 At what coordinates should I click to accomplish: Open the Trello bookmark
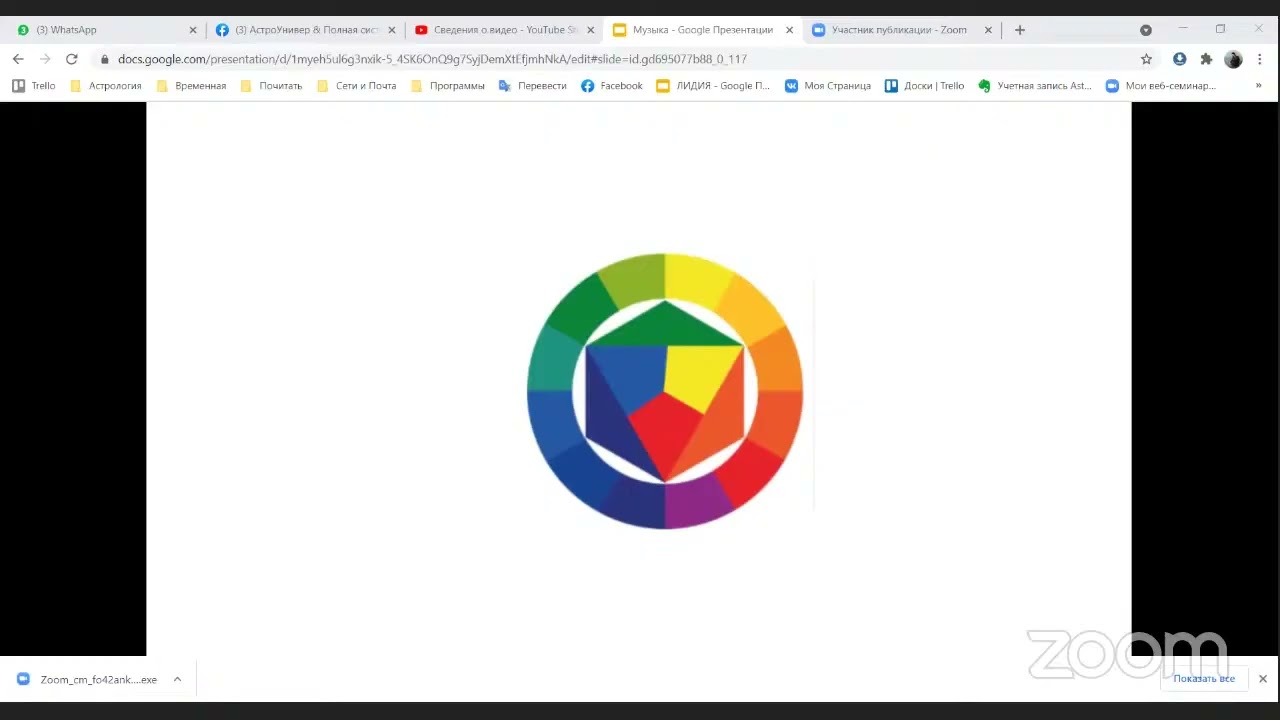click(x=34, y=86)
